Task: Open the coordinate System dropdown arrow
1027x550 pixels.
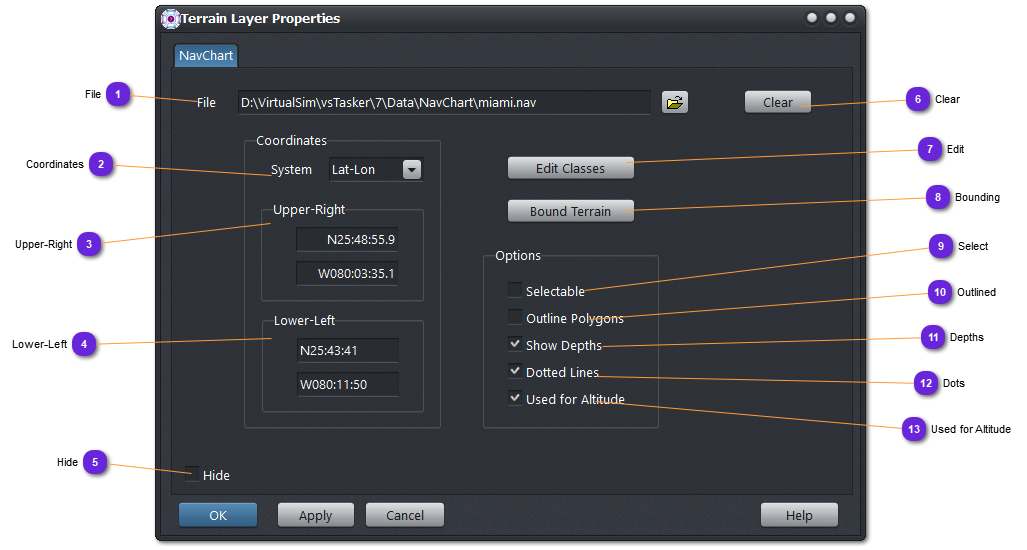Action: 412,170
